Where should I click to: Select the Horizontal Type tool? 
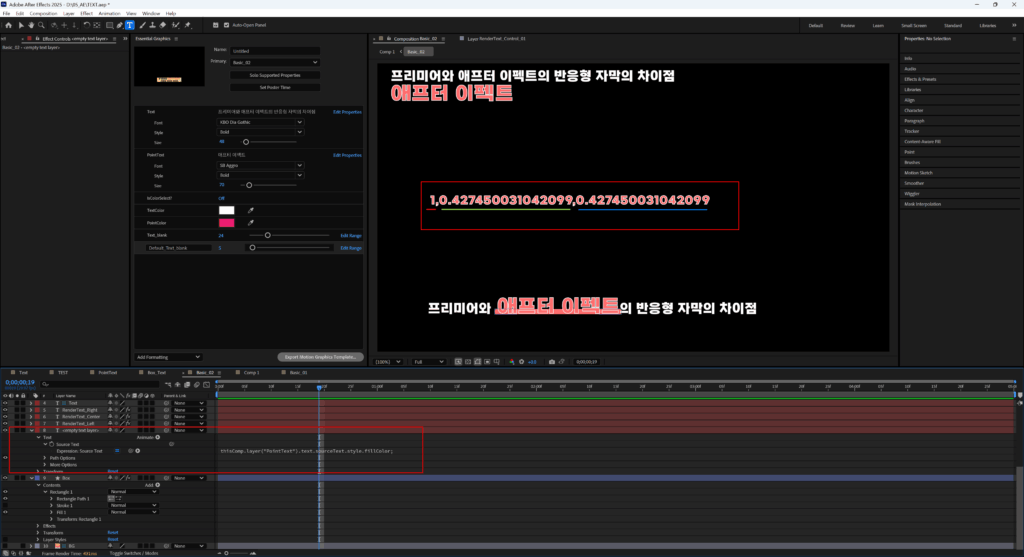pos(130,25)
